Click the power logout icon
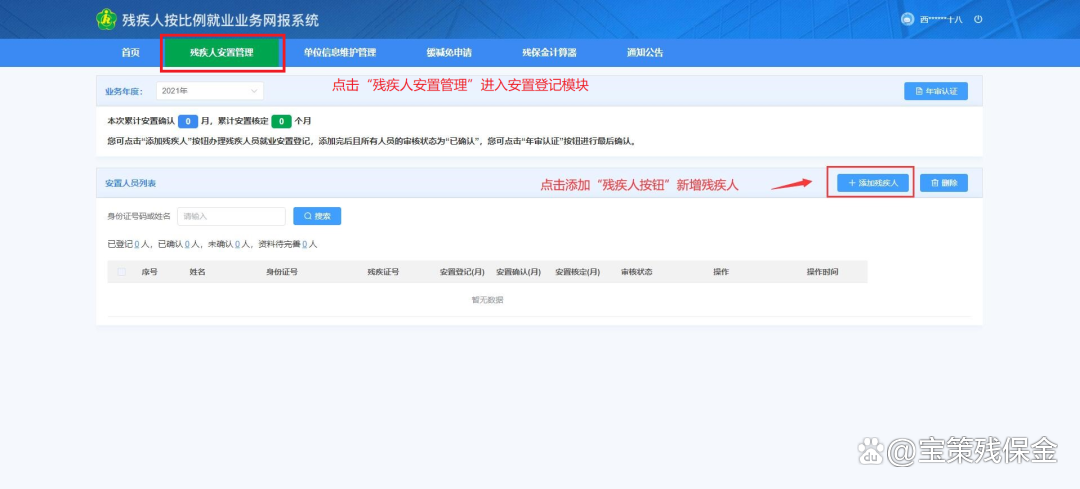 [x=978, y=19]
